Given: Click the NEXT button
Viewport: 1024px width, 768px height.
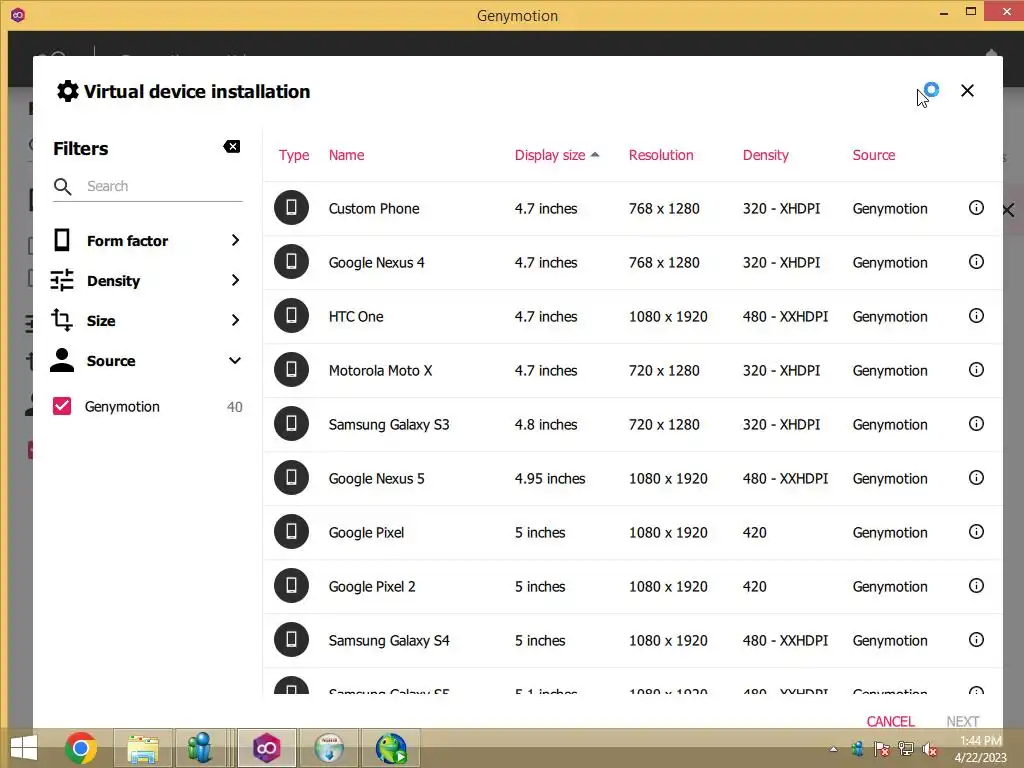Looking at the screenshot, I should pos(963,721).
